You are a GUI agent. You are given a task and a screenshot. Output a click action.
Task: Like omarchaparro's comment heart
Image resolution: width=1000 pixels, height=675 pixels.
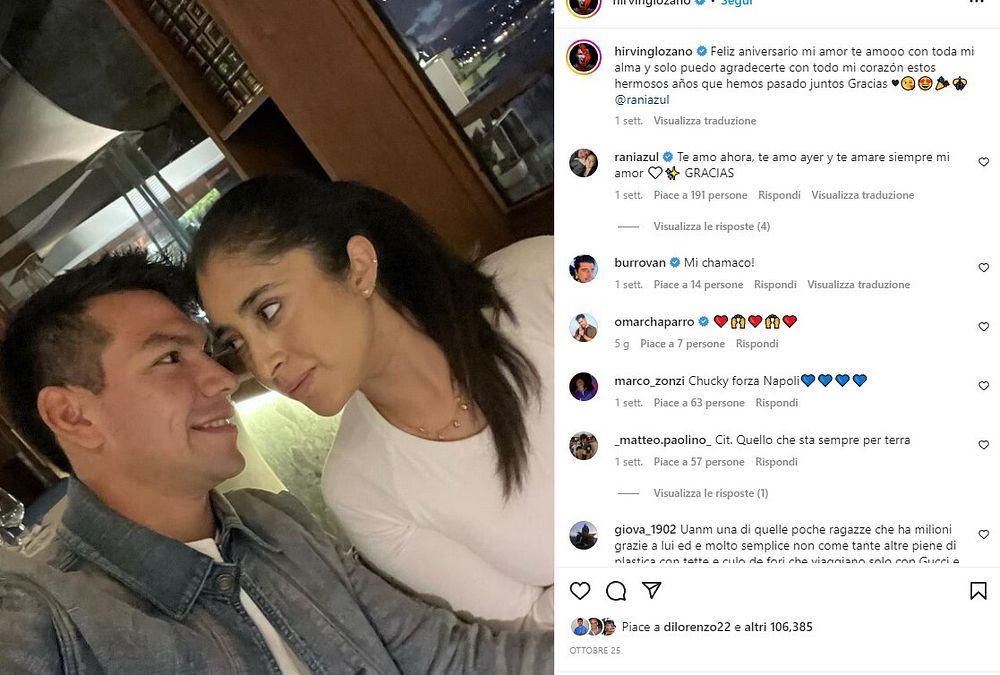983,326
